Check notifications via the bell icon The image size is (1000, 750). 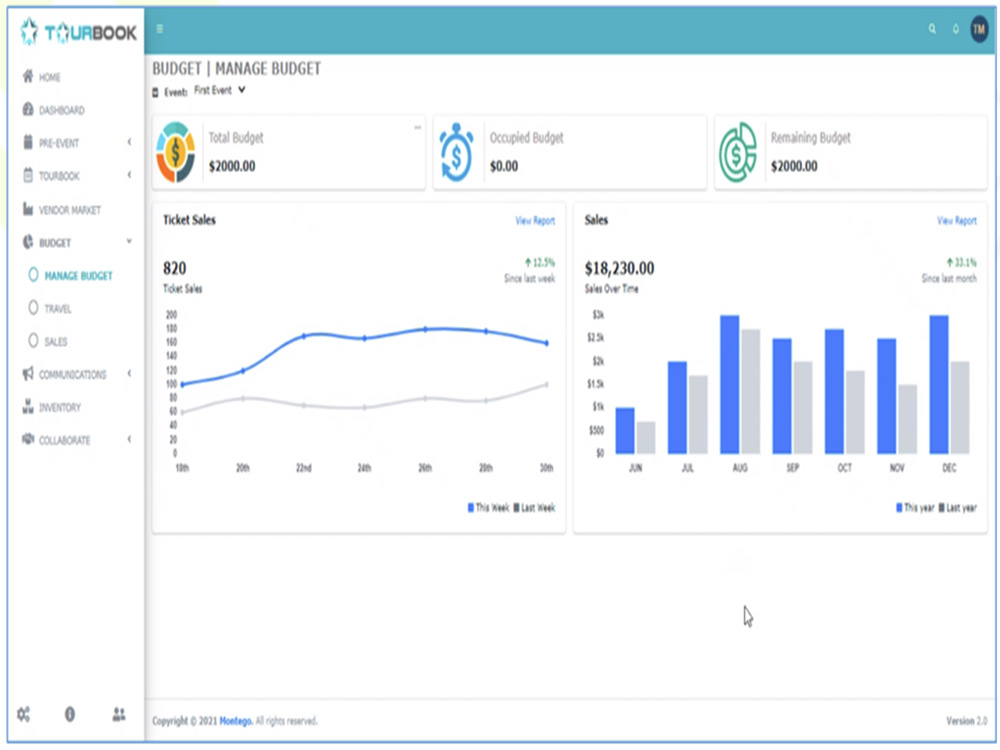(957, 30)
